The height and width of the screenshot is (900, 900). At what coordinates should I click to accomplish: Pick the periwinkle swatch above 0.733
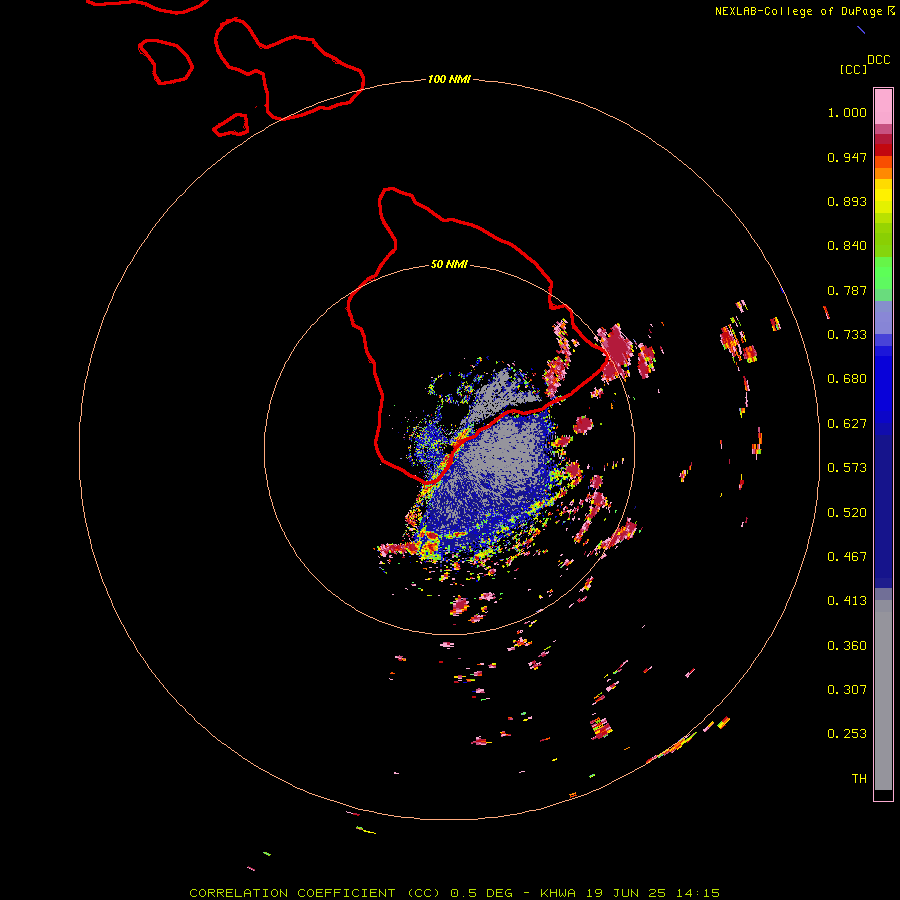pos(883,317)
